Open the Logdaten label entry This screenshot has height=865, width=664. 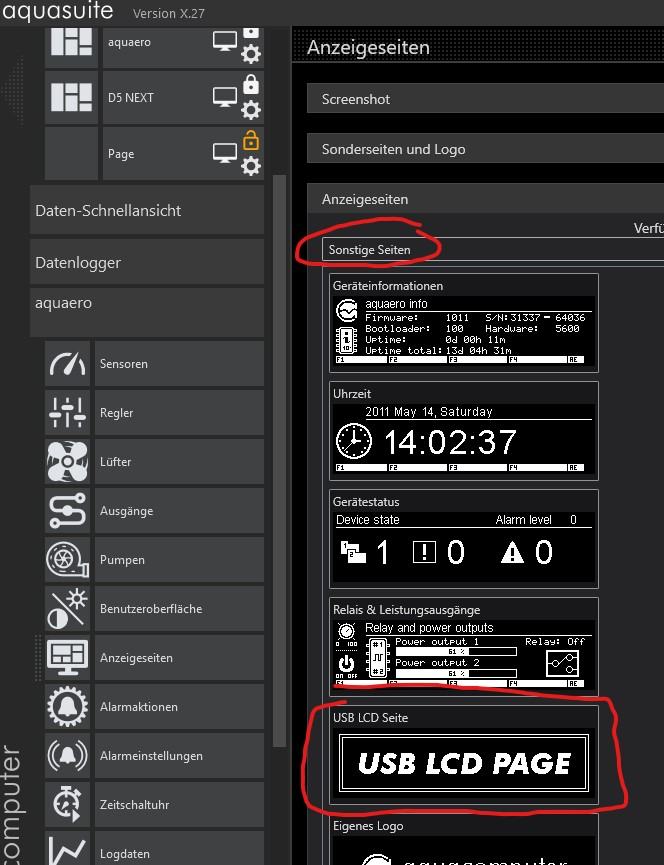[179, 850]
